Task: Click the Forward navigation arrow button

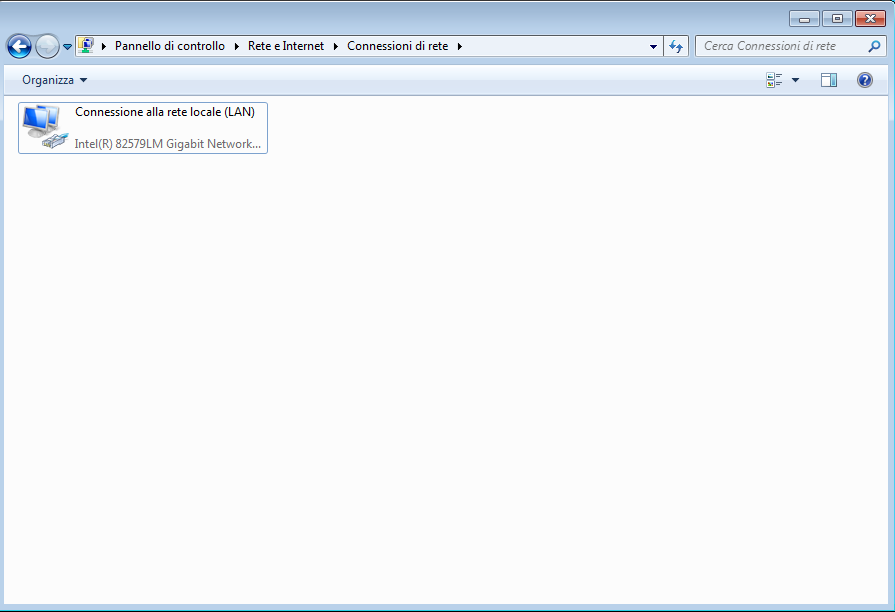Action: pyautogui.click(x=47, y=46)
